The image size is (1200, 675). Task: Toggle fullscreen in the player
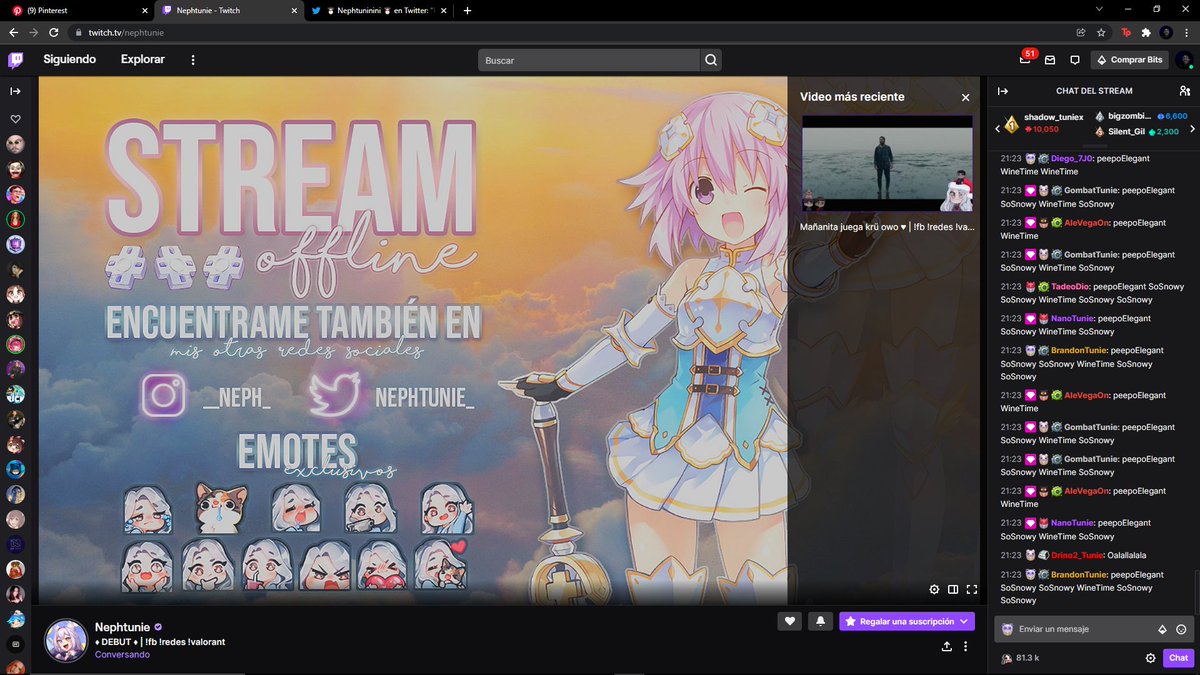(971, 590)
